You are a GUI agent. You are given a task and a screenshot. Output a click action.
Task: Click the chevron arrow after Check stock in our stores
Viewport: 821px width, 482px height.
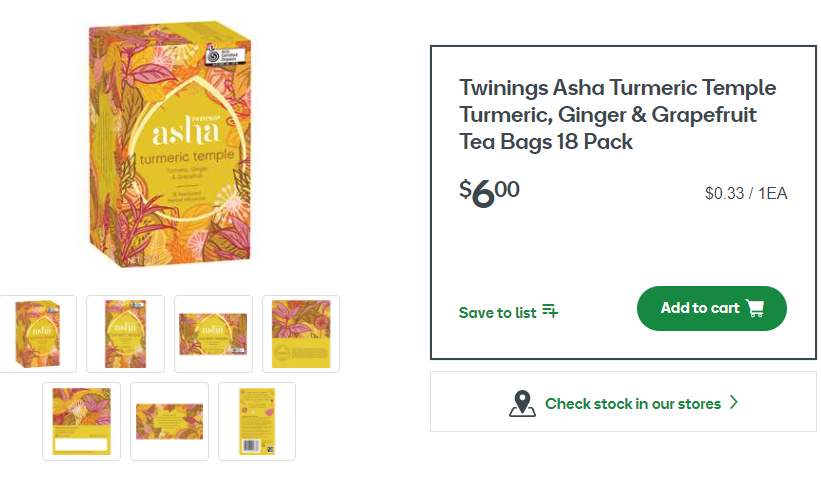(x=734, y=402)
